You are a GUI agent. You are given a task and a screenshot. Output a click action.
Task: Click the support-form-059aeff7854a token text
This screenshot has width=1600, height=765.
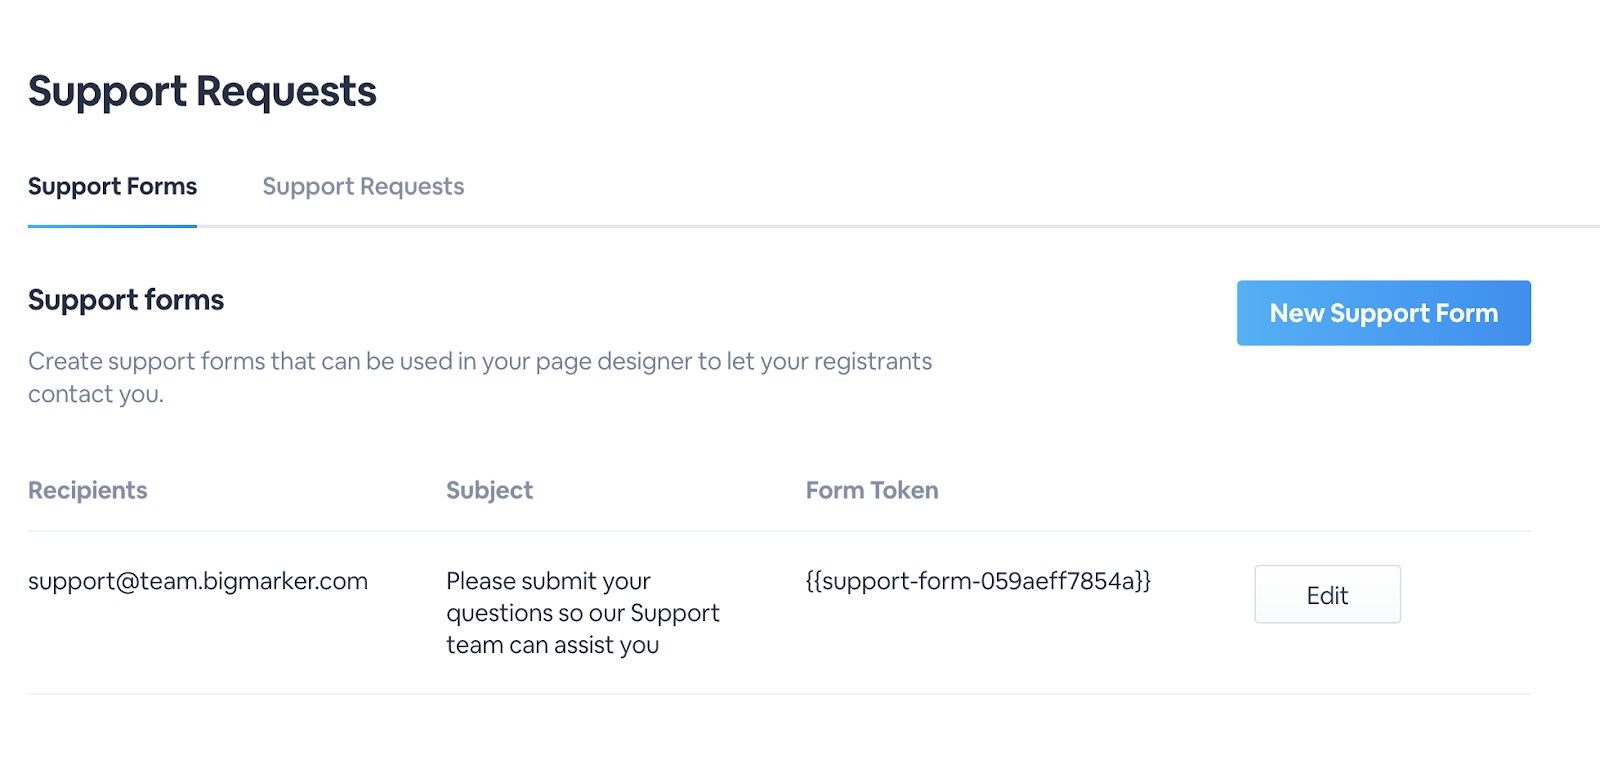coord(978,582)
